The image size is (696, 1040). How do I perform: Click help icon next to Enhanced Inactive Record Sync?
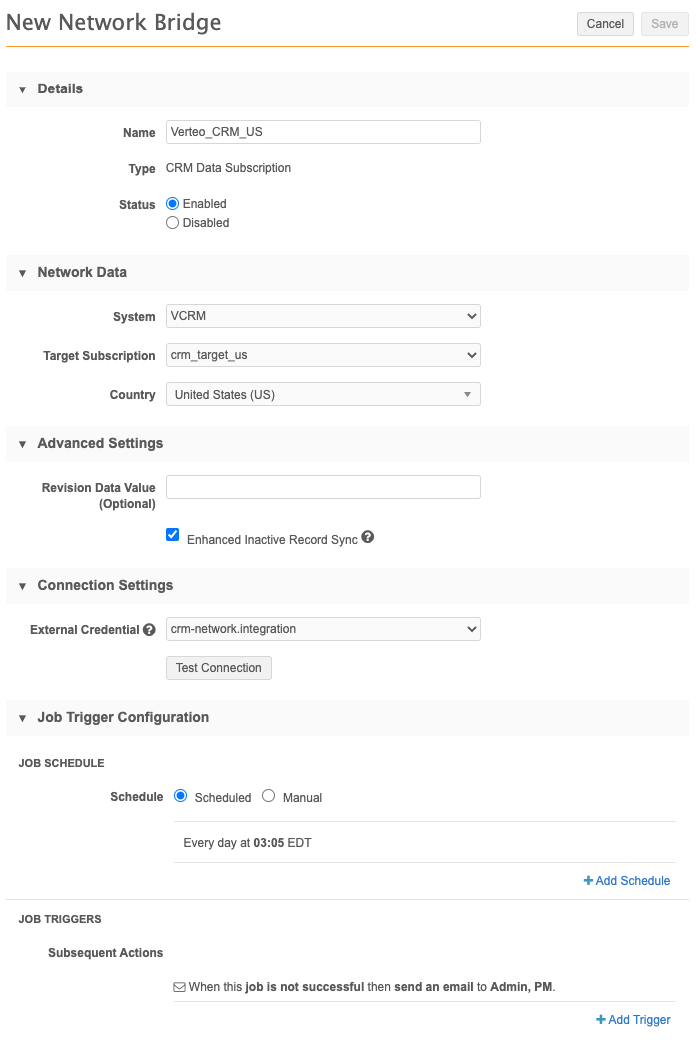(368, 538)
